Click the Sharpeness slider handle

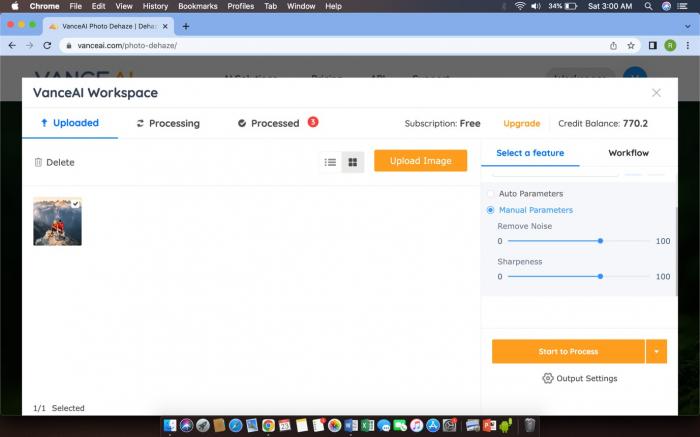click(600, 276)
